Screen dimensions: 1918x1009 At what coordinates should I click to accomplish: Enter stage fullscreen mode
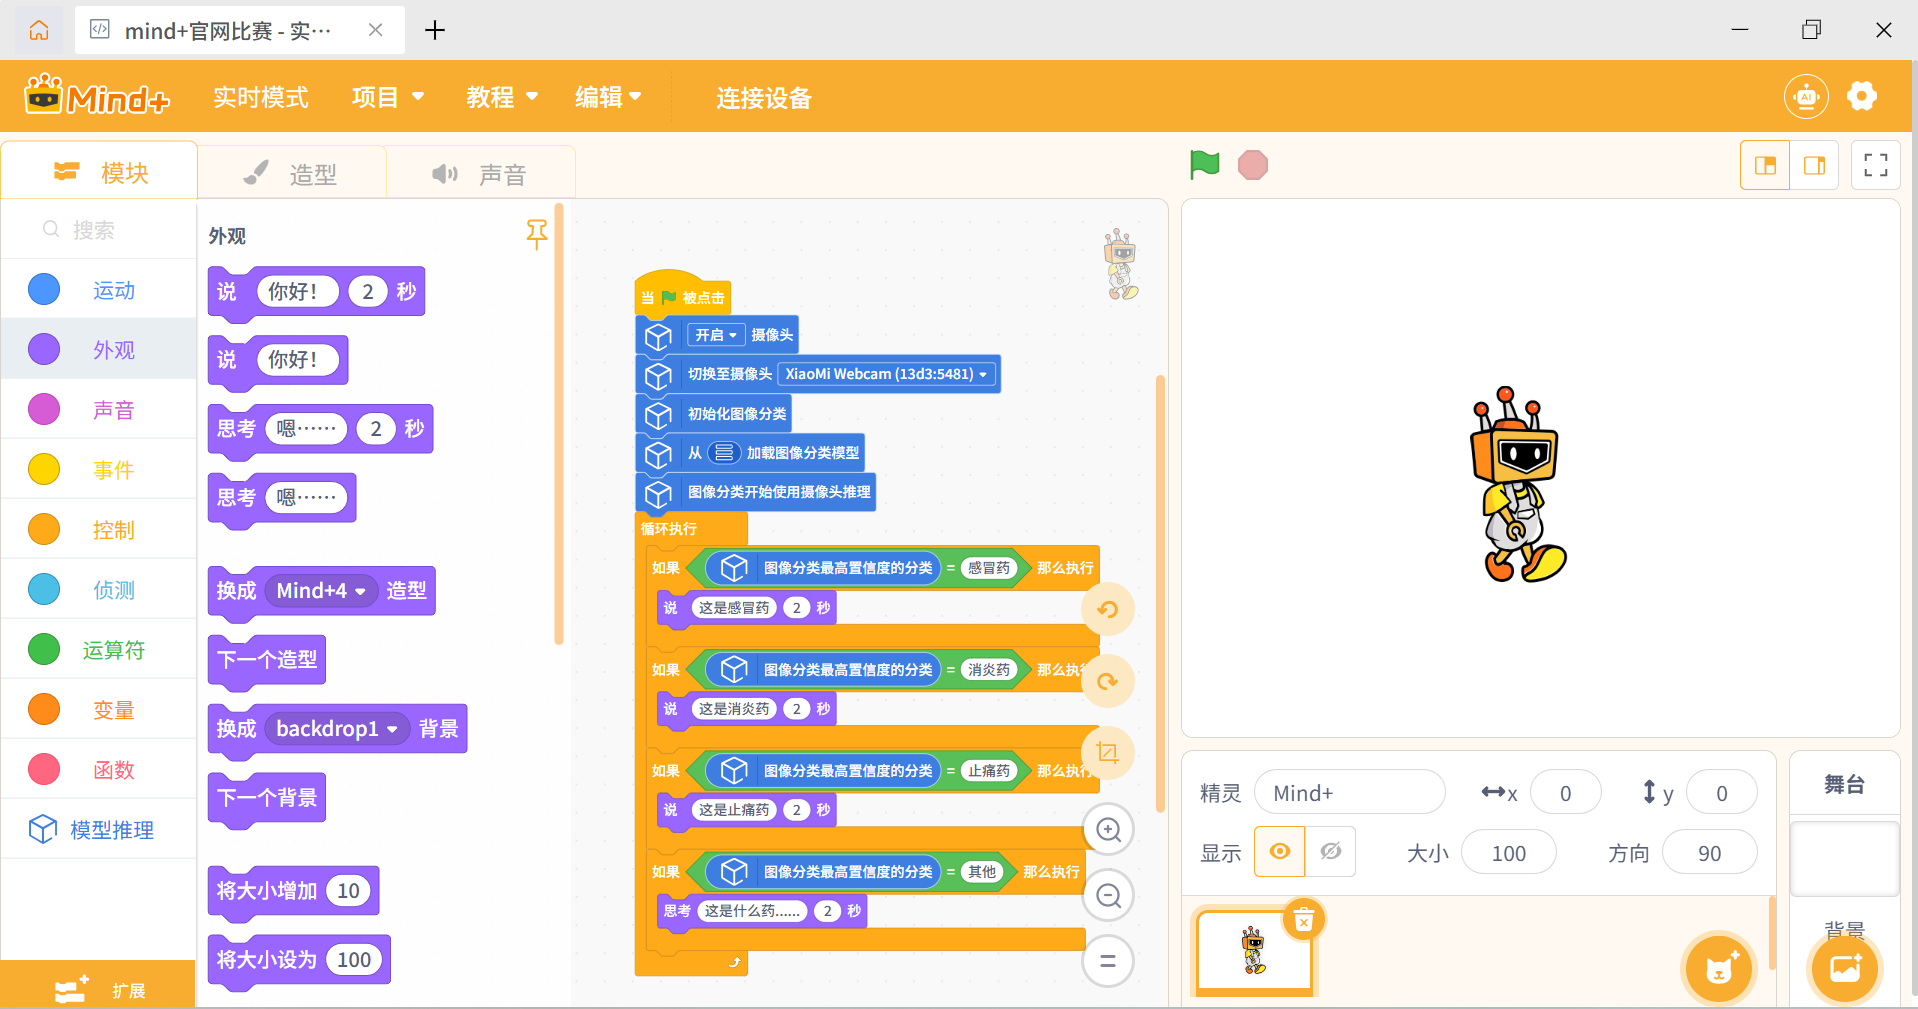[1875, 164]
